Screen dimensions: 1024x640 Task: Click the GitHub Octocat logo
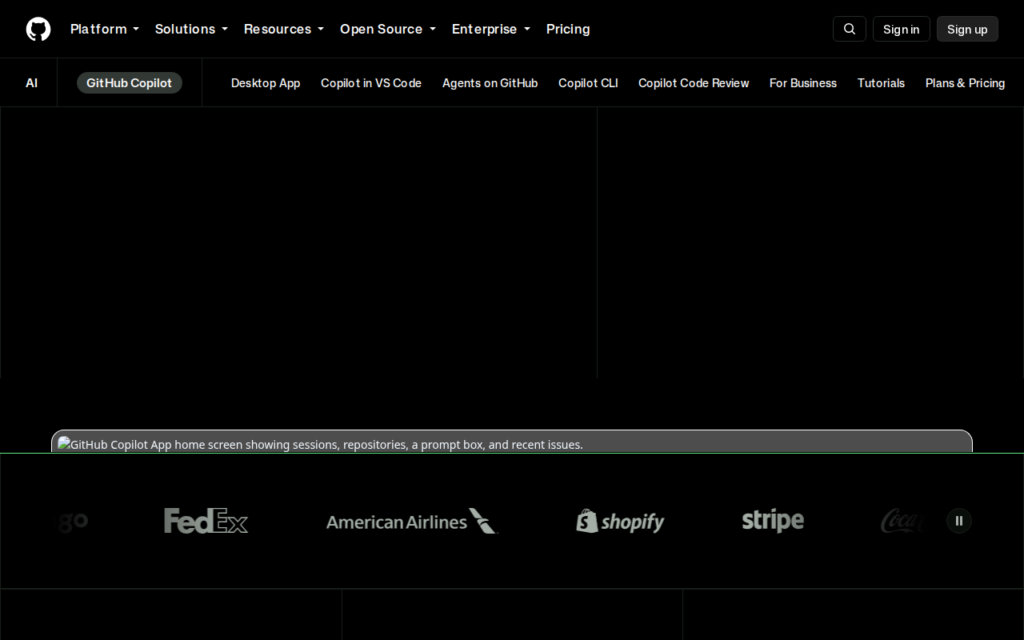click(x=38, y=29)
